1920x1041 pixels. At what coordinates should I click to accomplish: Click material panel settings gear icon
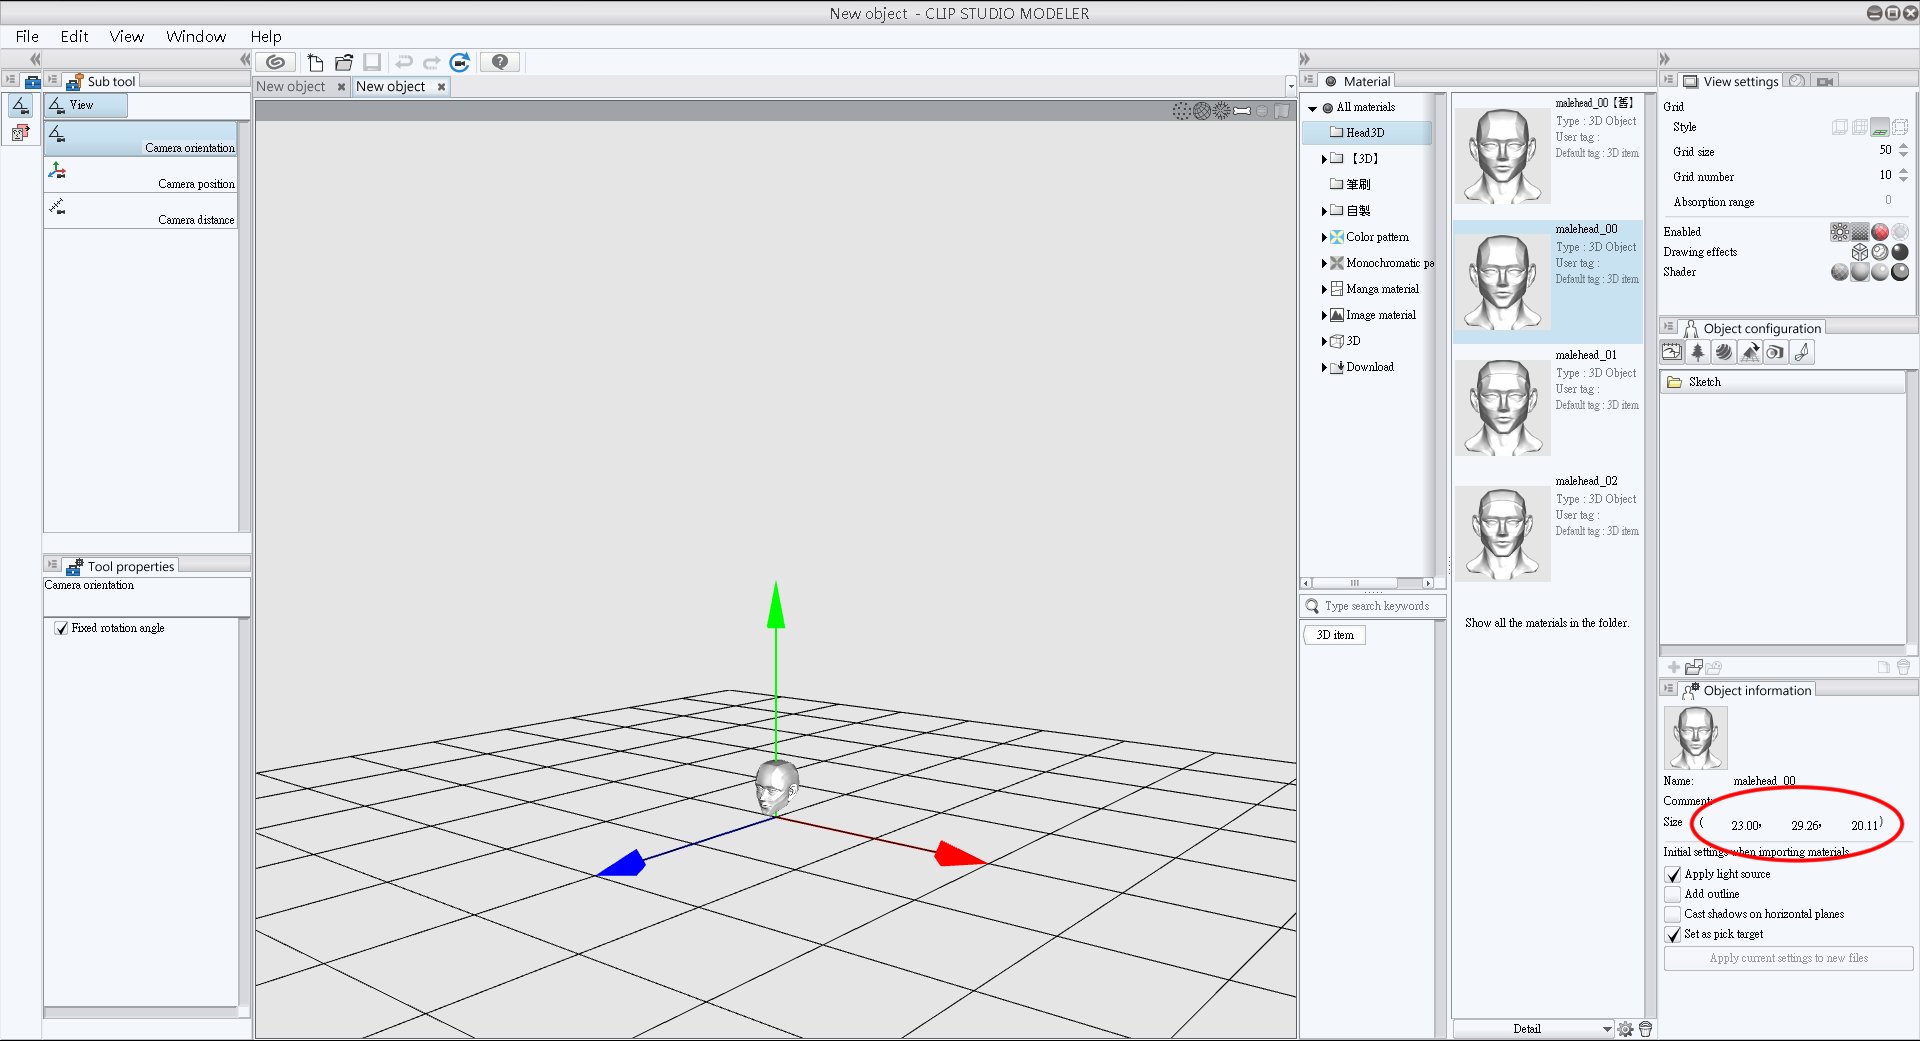(x=1626, y=1029)
